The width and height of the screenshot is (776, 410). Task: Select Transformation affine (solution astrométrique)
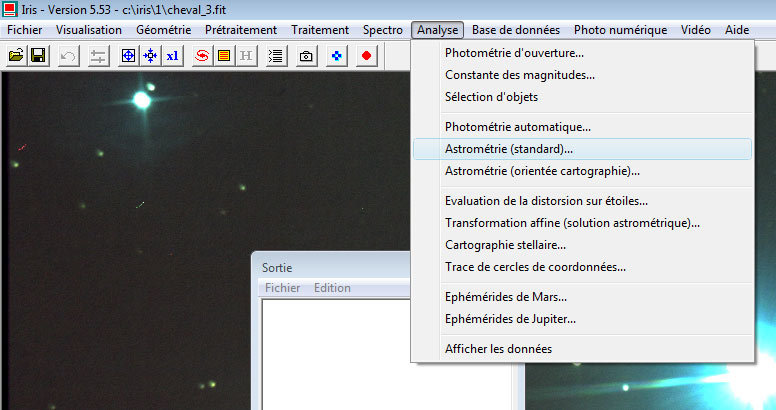(x=582, y=223)
